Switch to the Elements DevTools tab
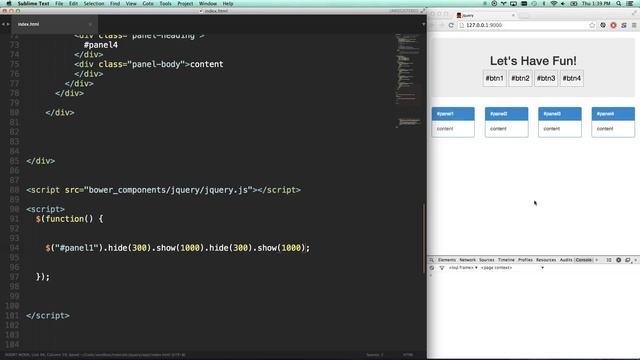The height and width of the screenshot is (360, 640). [x=447, y=260]
